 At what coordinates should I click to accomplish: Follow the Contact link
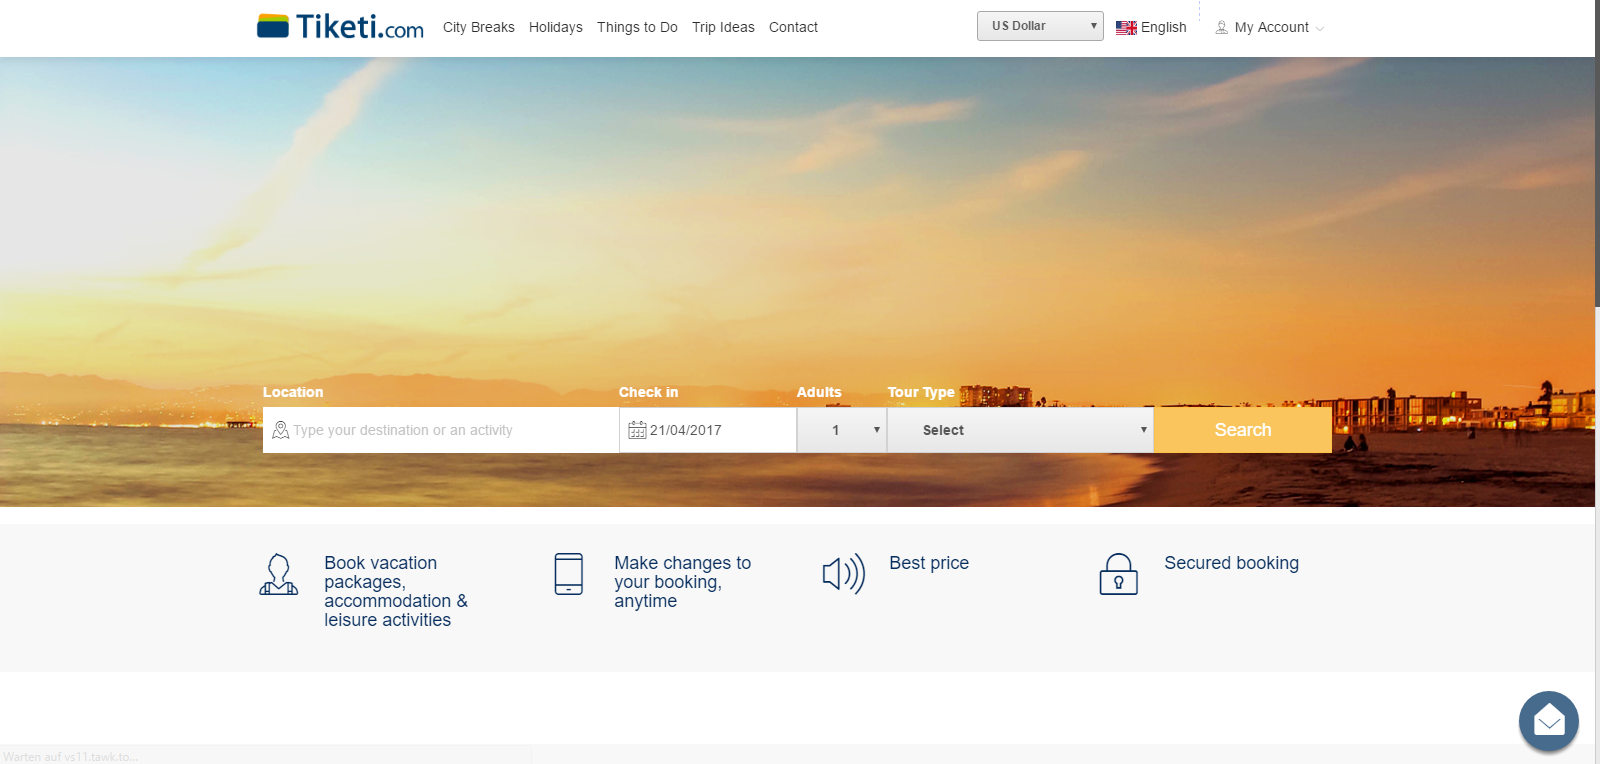click(x=793, y=27)
